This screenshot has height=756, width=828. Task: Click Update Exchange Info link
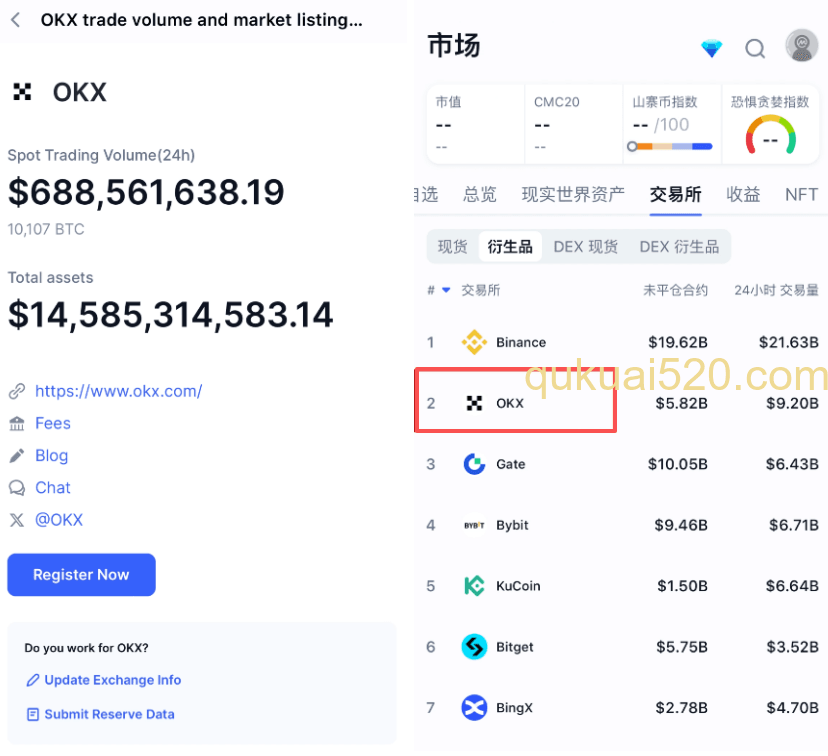point(112,680)
